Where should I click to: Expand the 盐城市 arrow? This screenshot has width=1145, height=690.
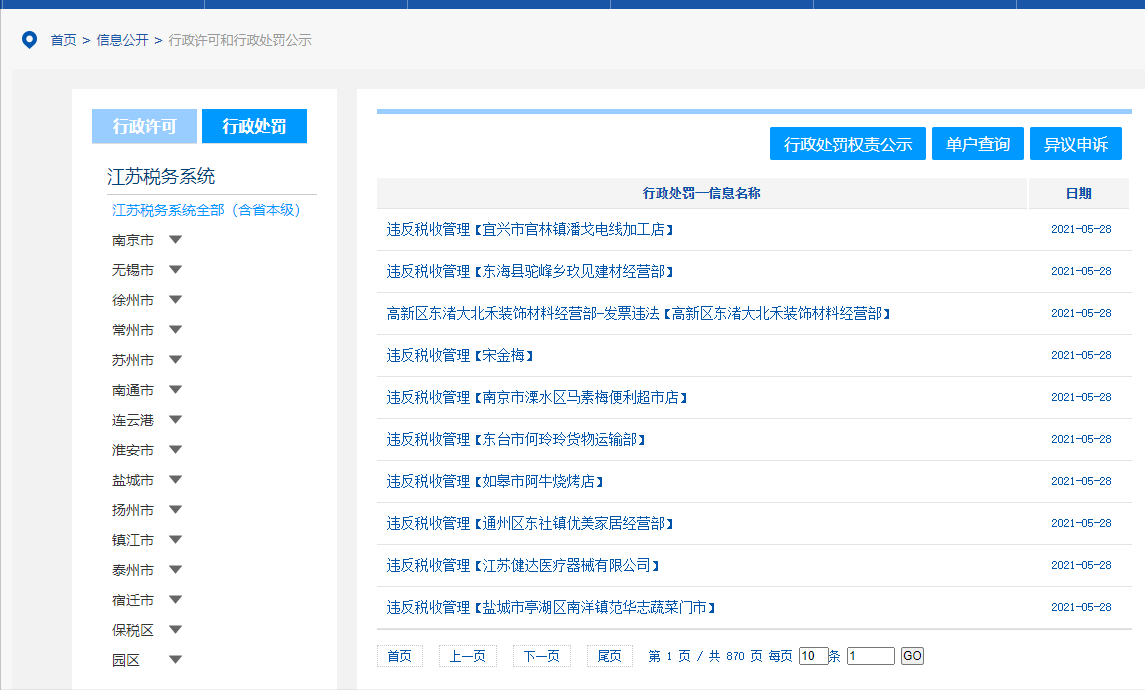tap(175, 480)
